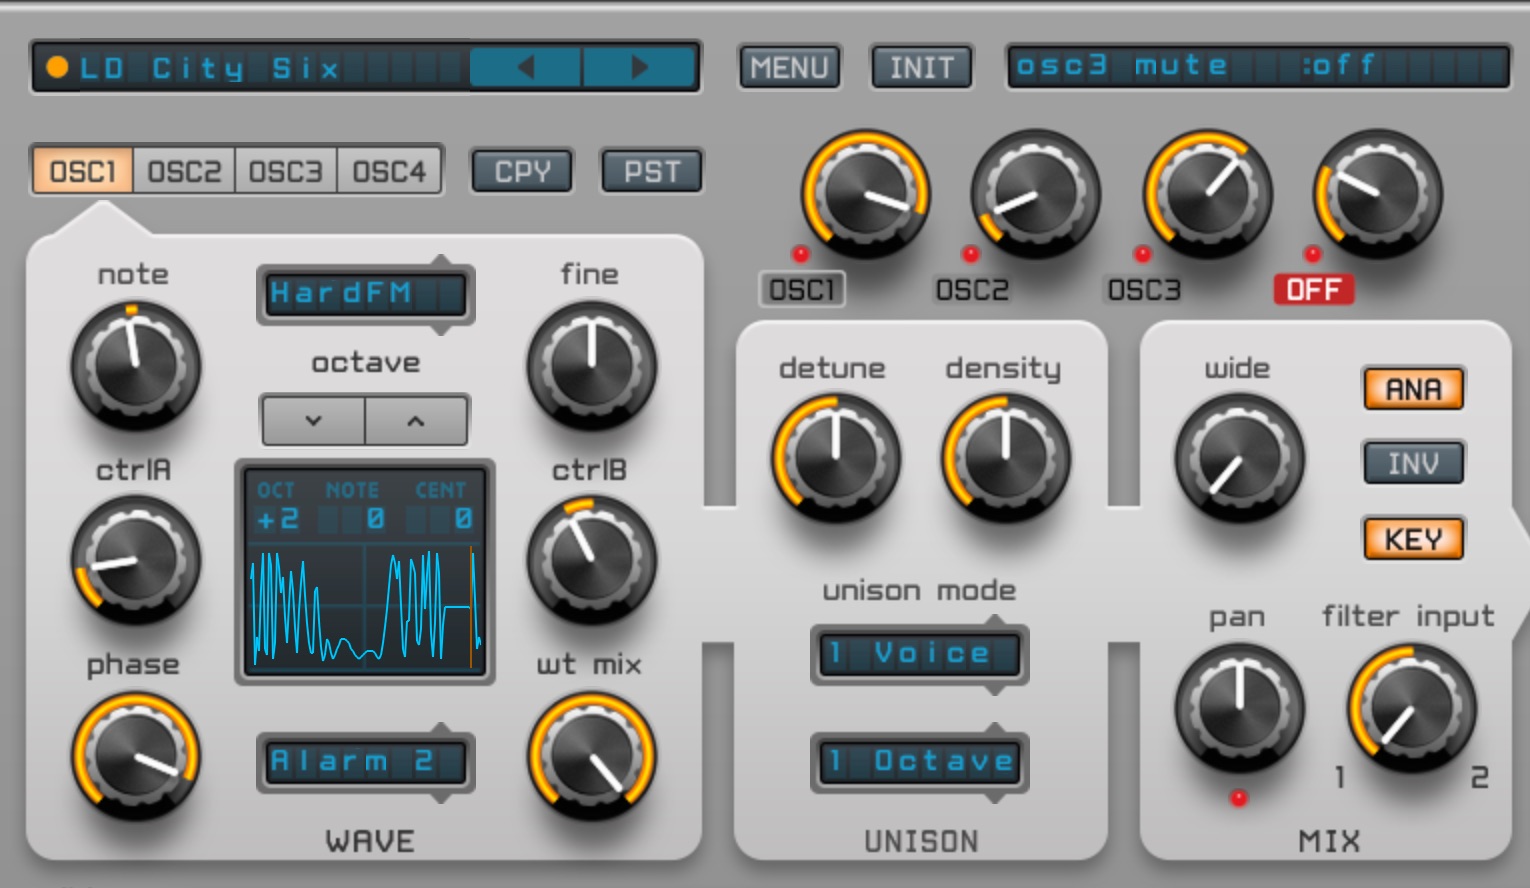Click the filter input knob
The height and width of the screenshot is (888, 1530).
pyautogui.click(x=1412, y=708)
